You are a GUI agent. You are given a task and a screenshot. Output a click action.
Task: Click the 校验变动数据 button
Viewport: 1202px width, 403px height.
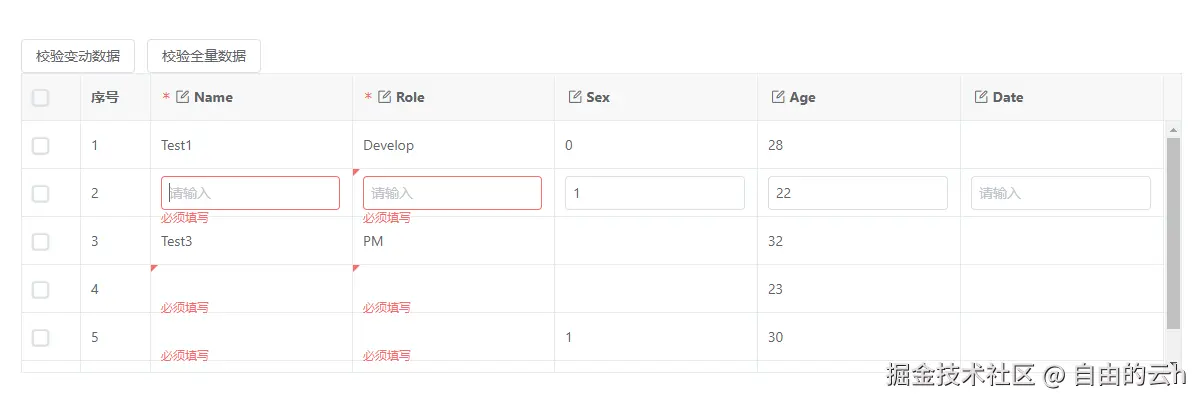pyautogui.click(x=78, y=56)
